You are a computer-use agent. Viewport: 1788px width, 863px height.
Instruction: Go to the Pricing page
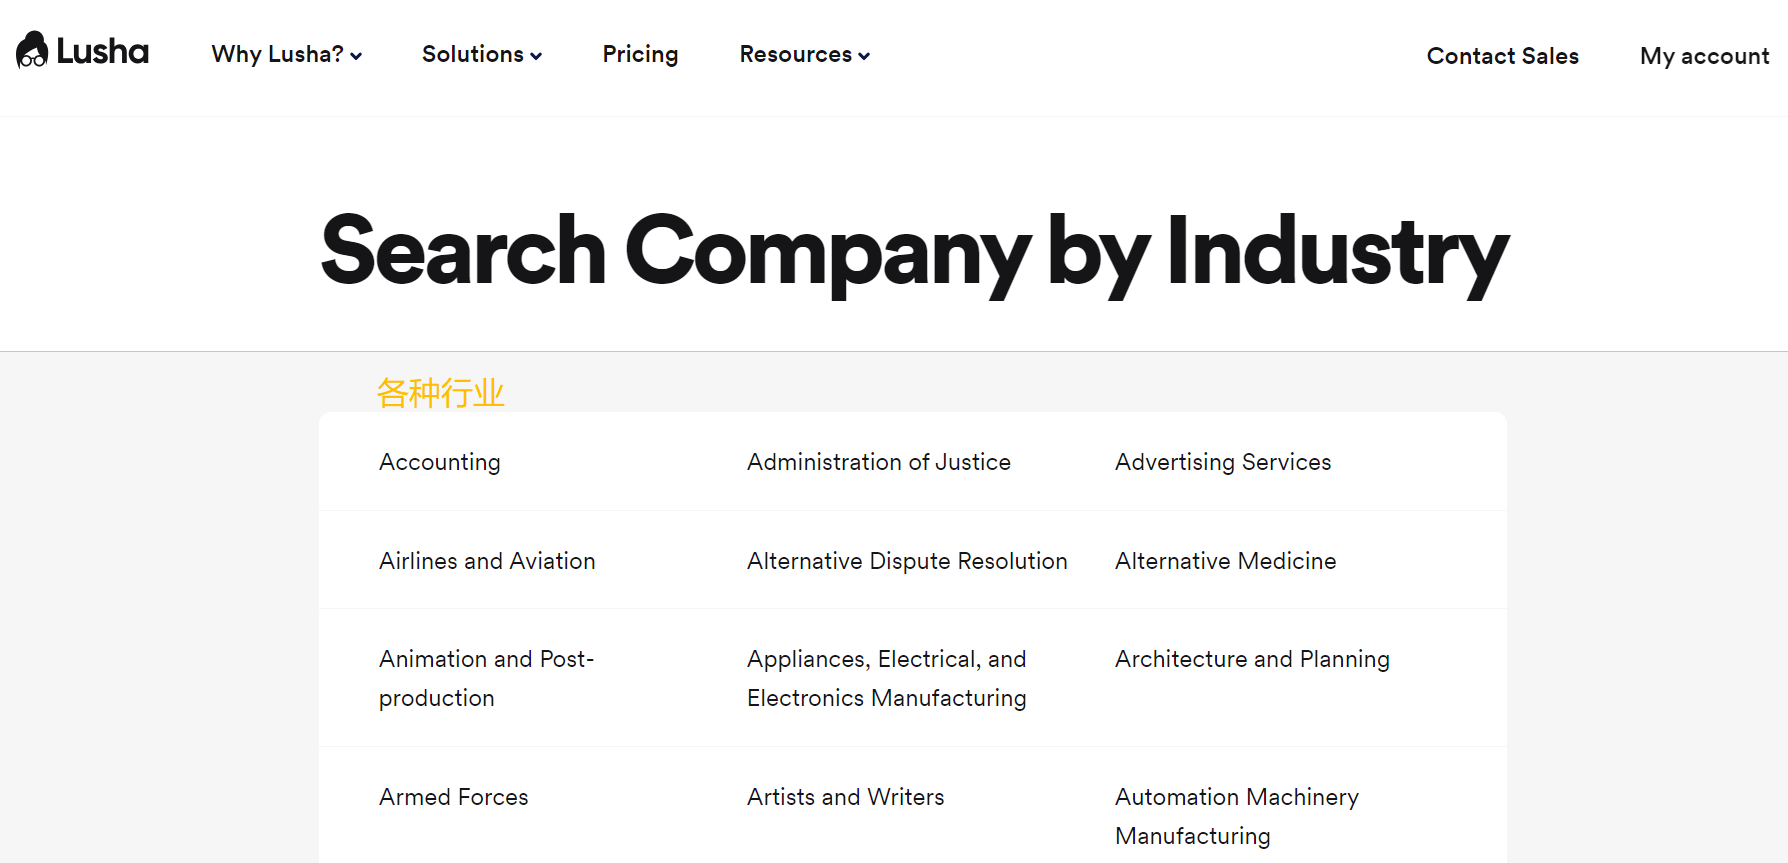pos(640,54)
